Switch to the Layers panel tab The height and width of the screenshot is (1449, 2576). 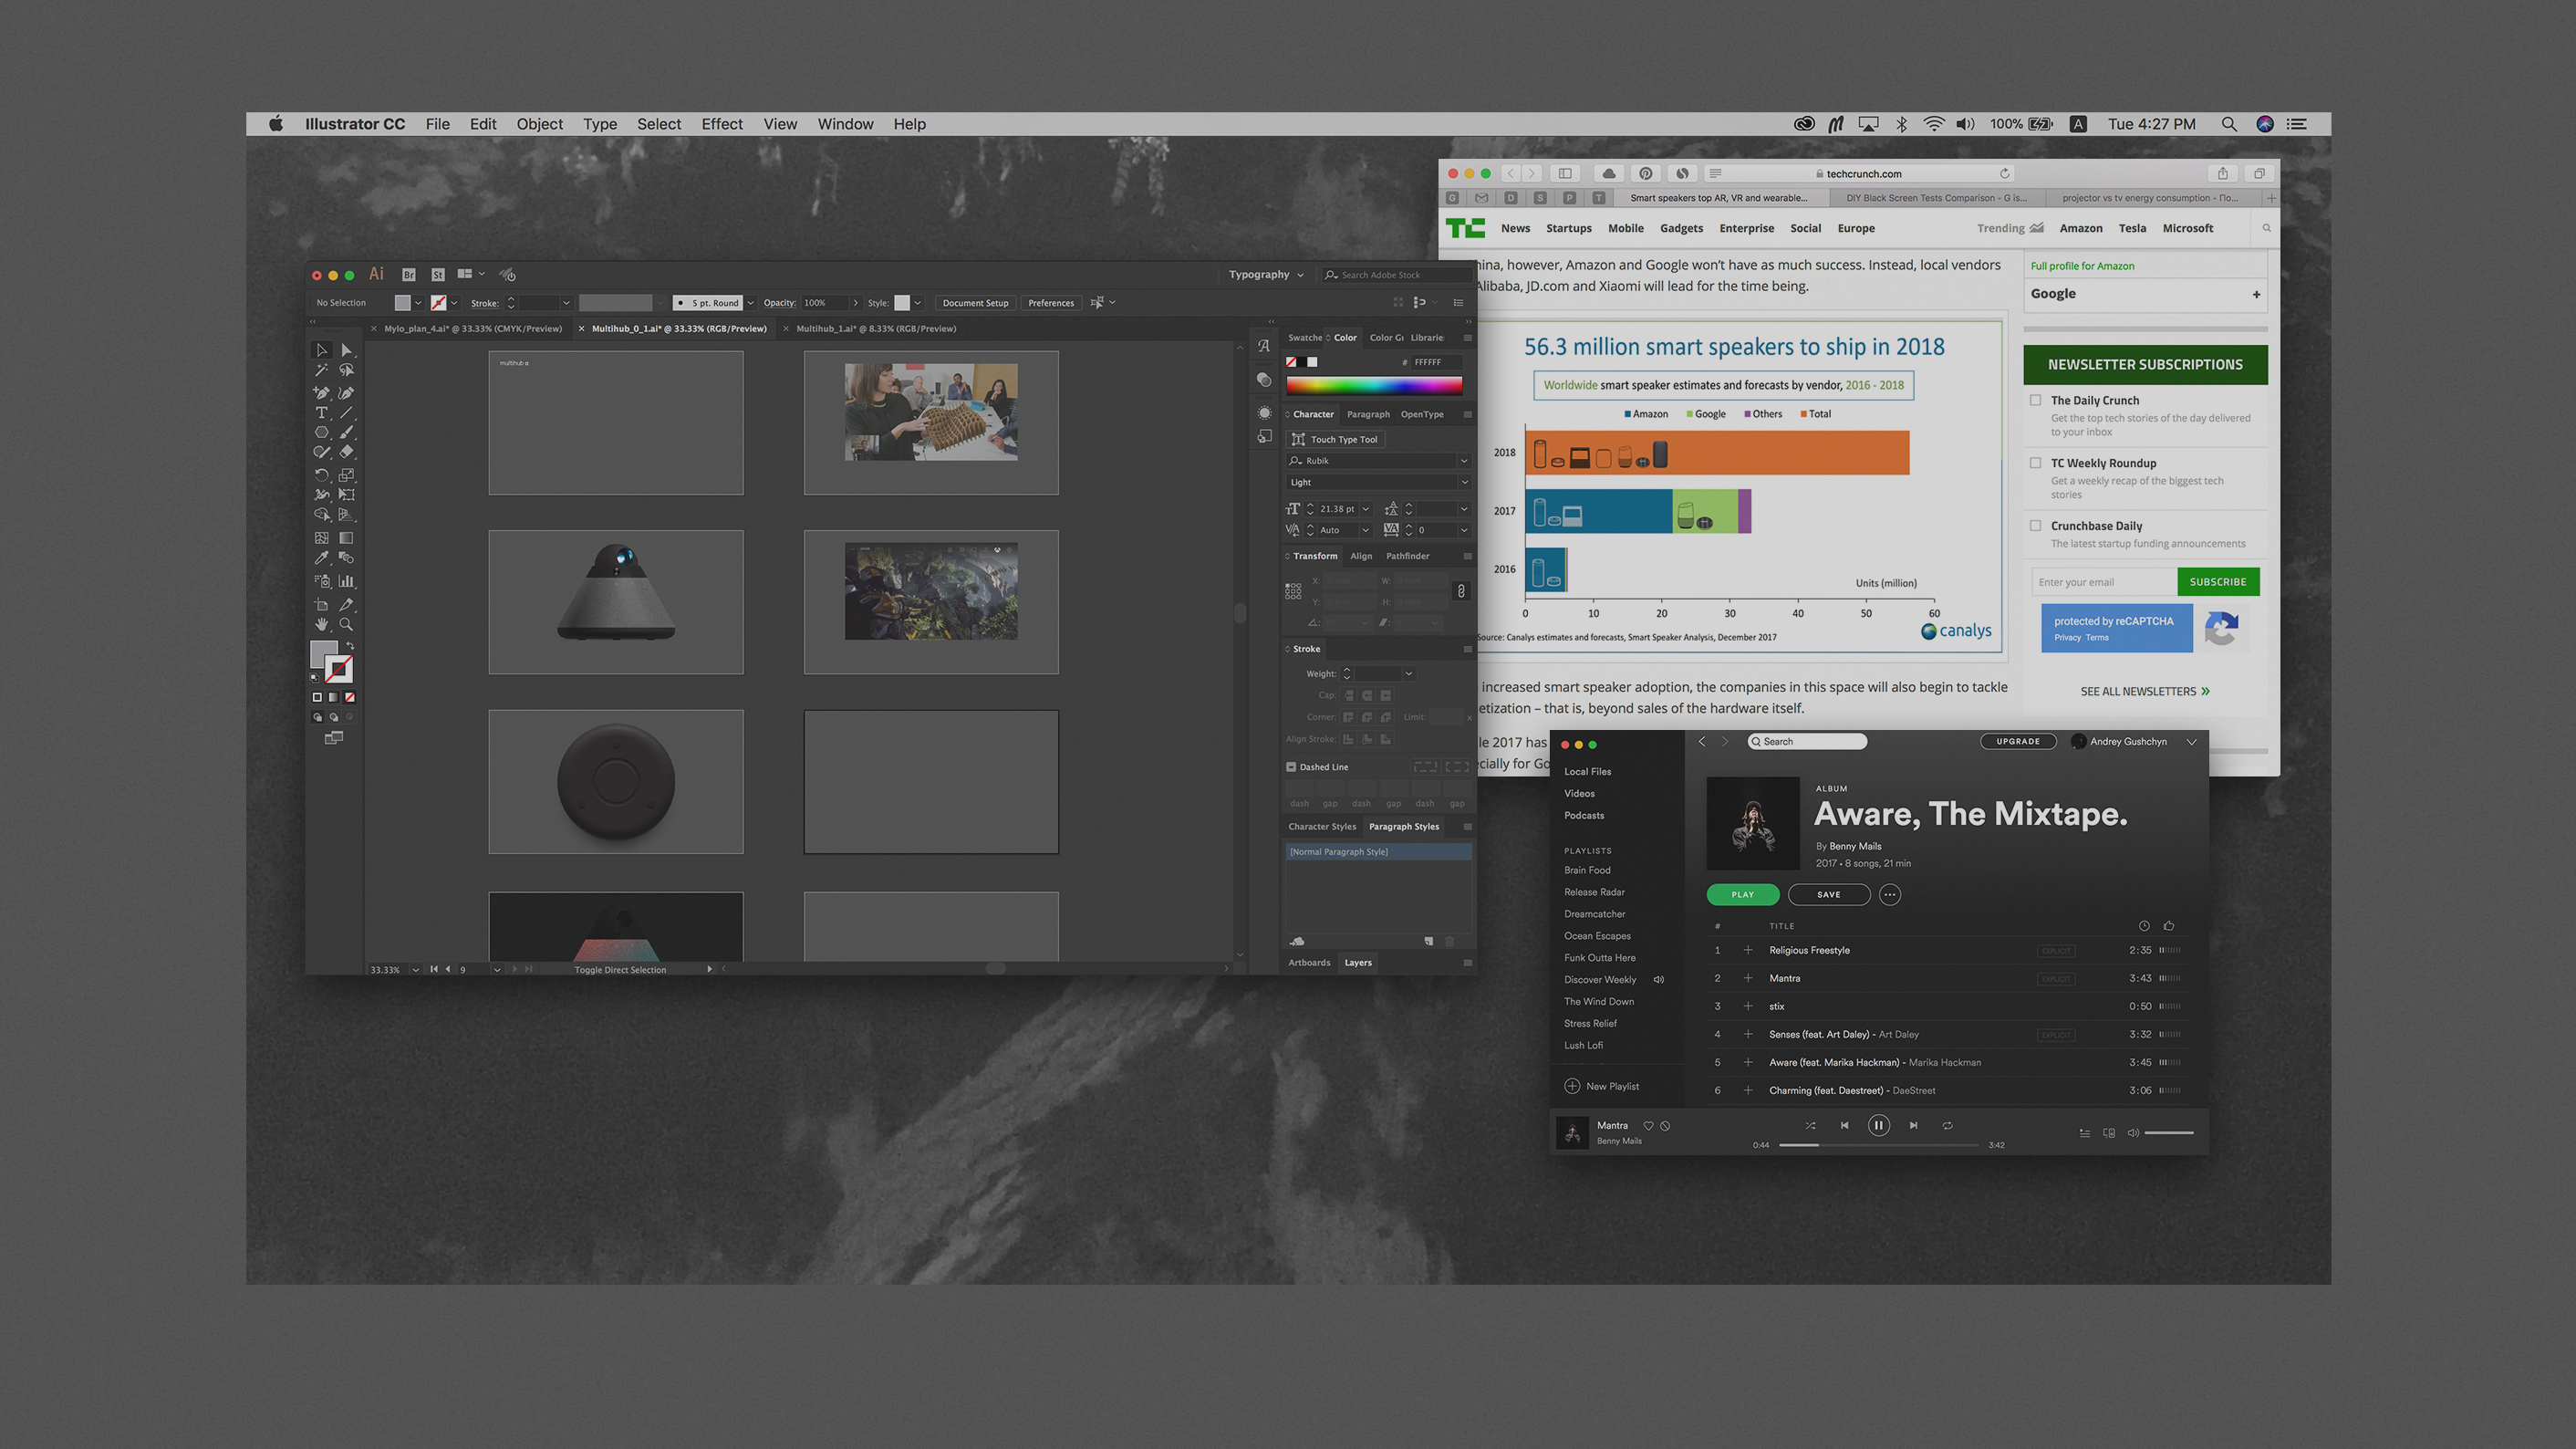click(x=1357, y=962)
